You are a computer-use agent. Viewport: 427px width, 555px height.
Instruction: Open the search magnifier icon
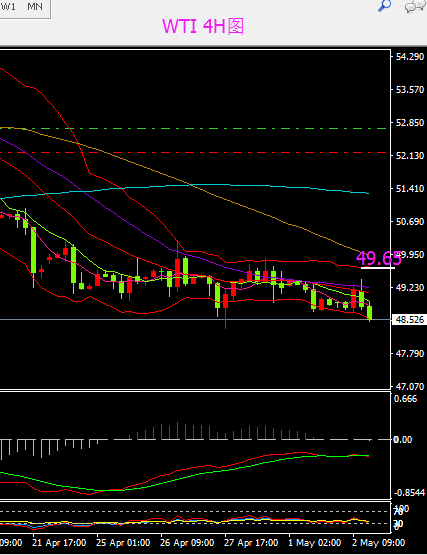tap(385, 6)
